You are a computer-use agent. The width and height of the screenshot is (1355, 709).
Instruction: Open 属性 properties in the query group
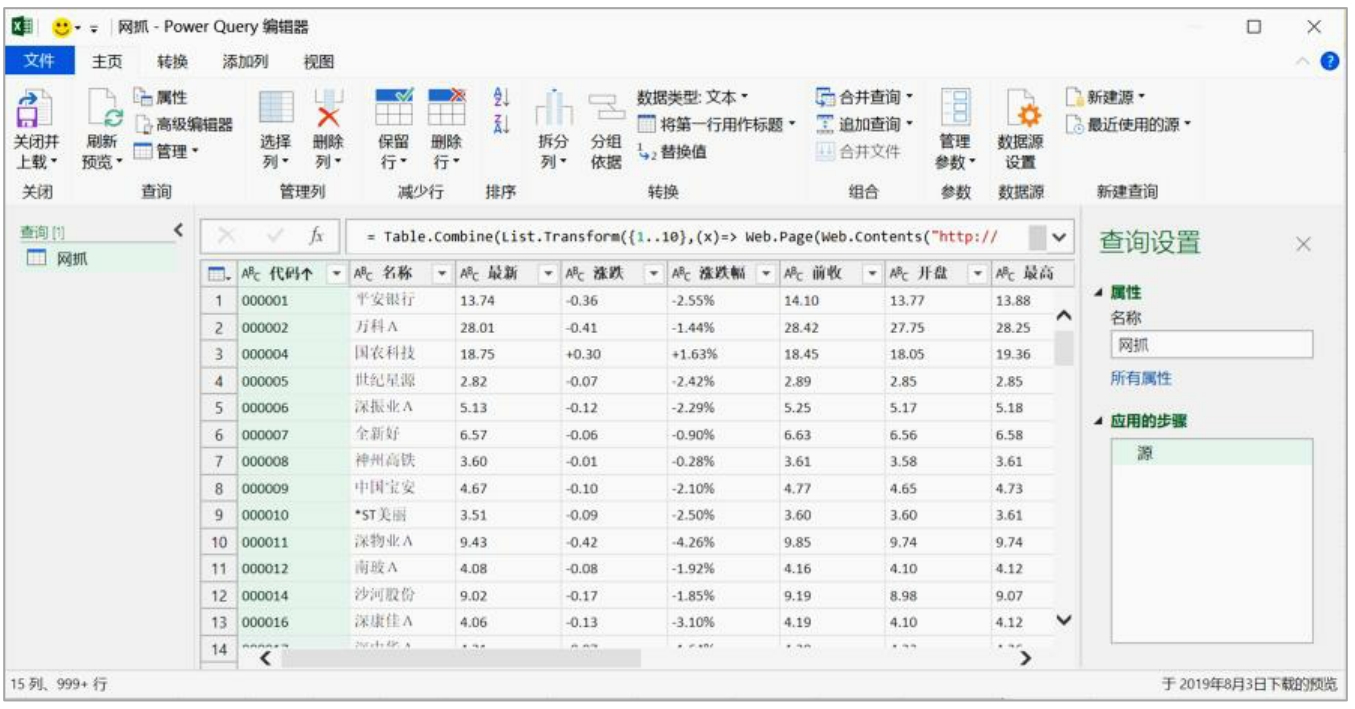[161, 97]
